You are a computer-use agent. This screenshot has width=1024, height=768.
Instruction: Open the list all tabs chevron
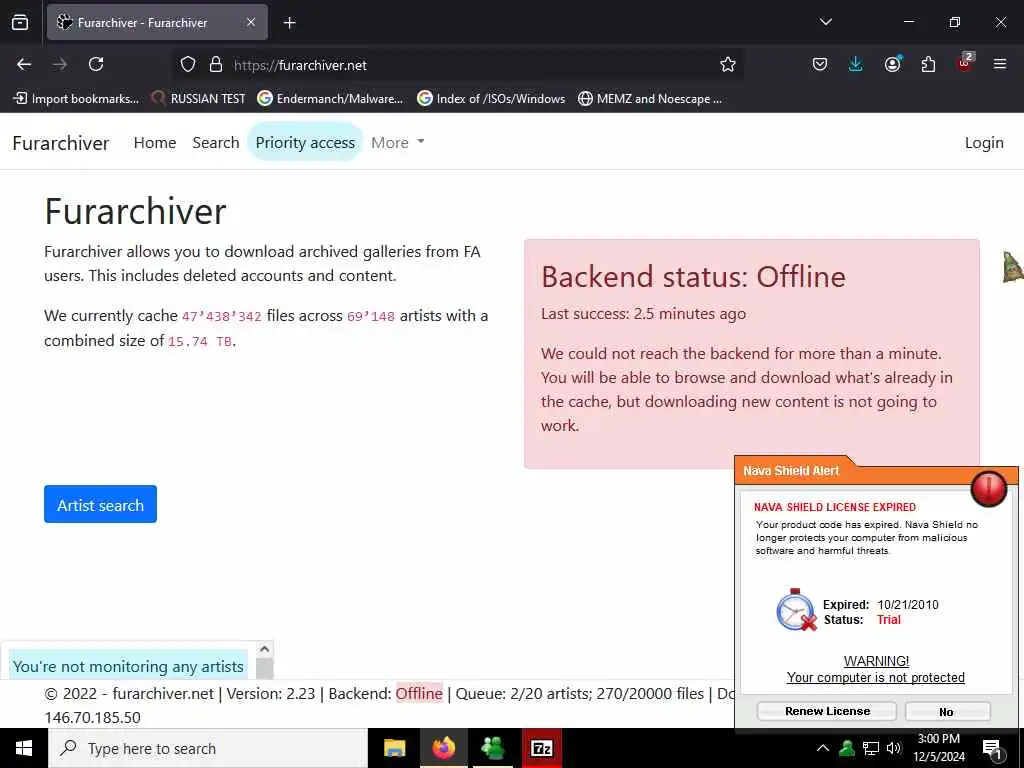click(826, 22)
